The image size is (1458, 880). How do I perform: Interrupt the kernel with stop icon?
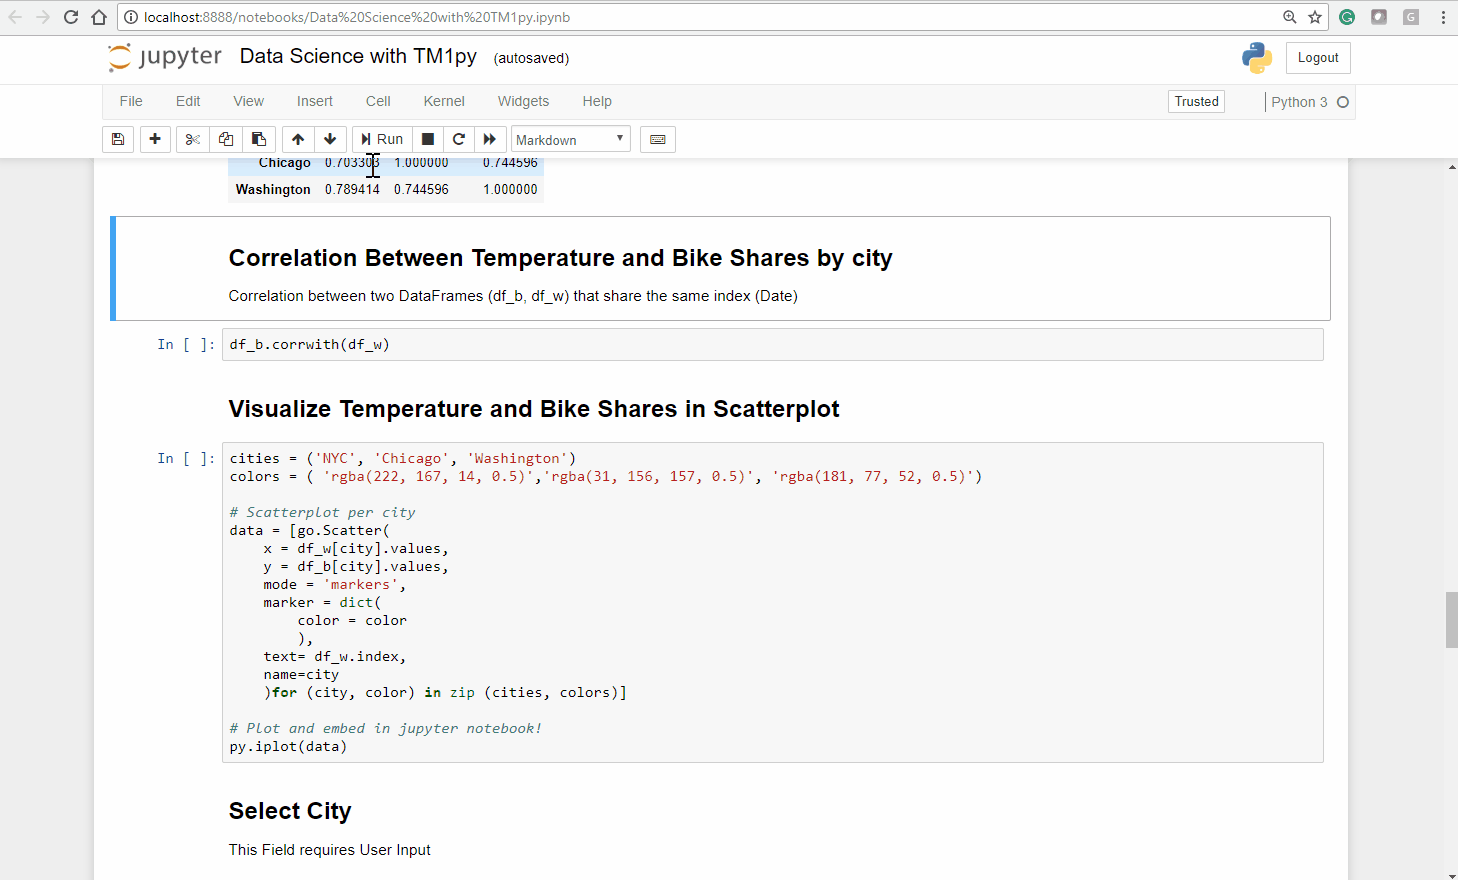428,139
